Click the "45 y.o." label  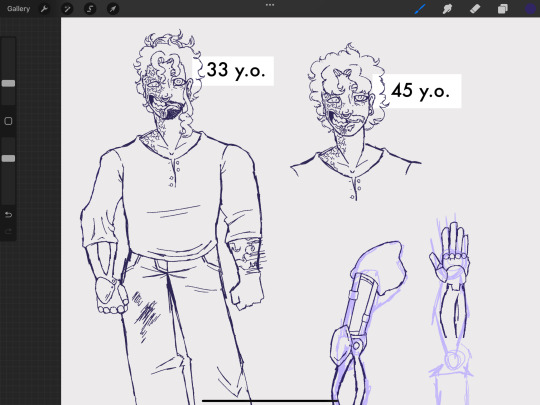(420, 91)
